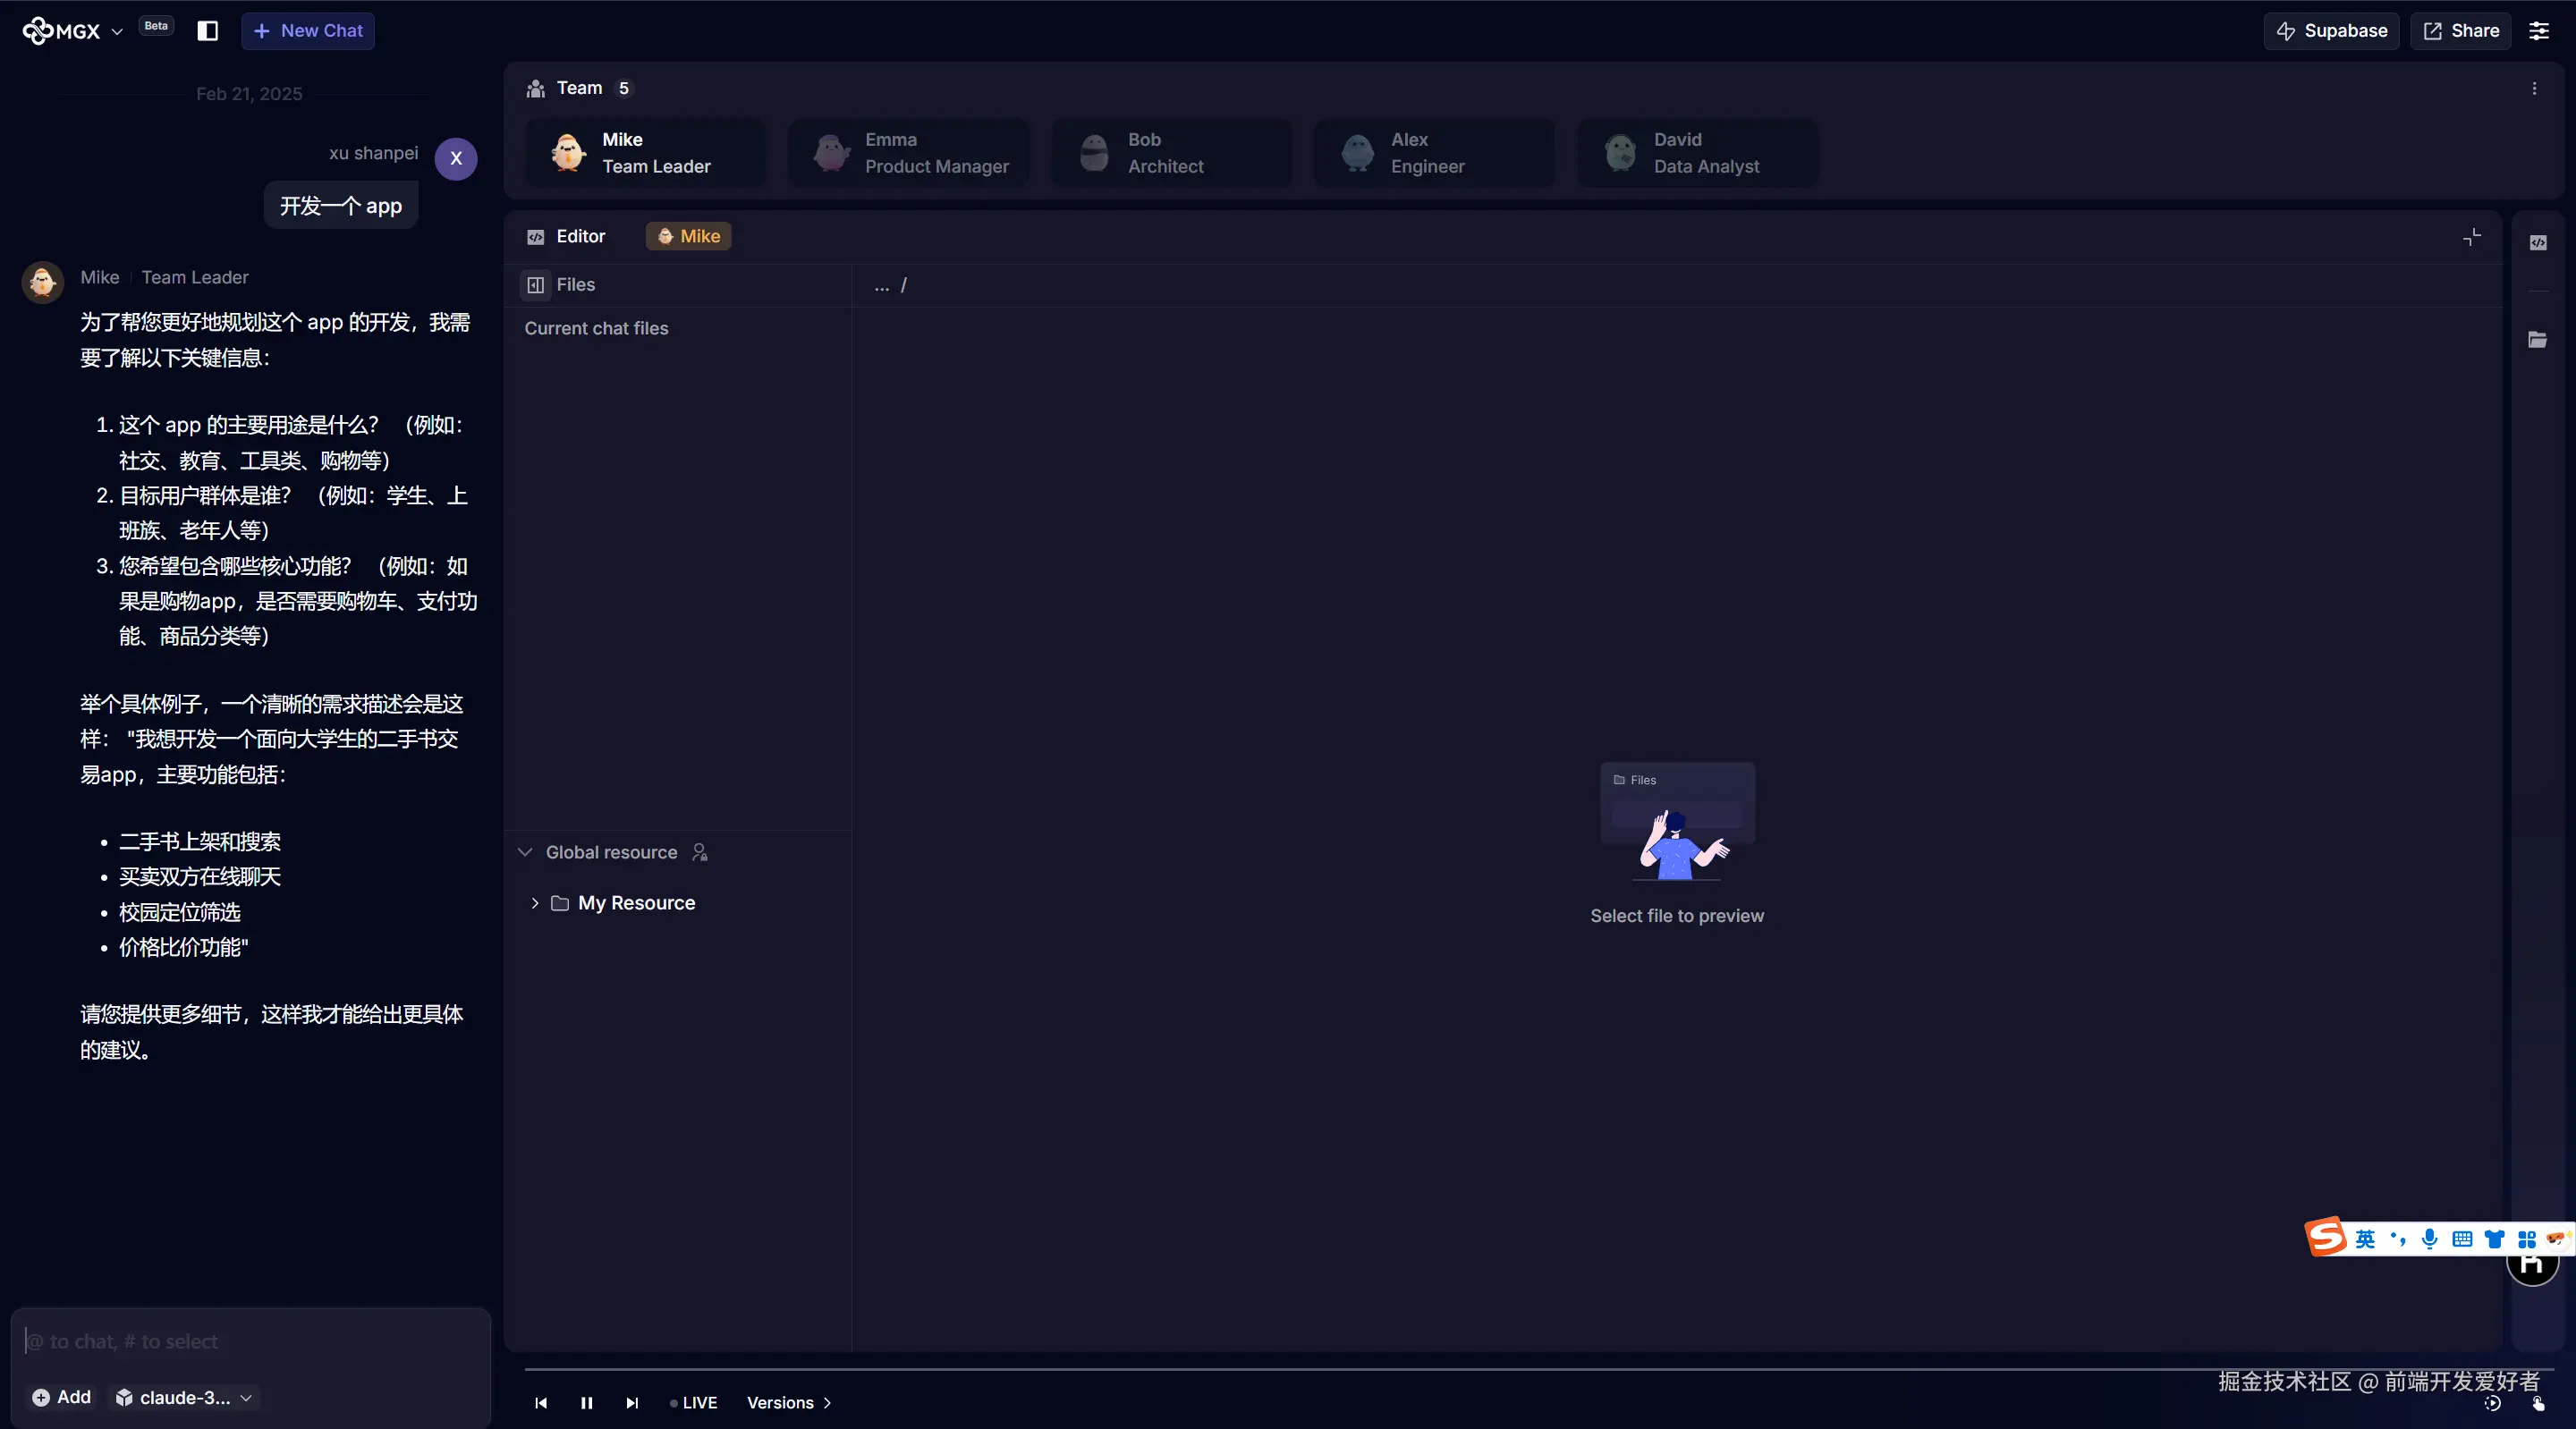Collapse the Global resource section

525,852
